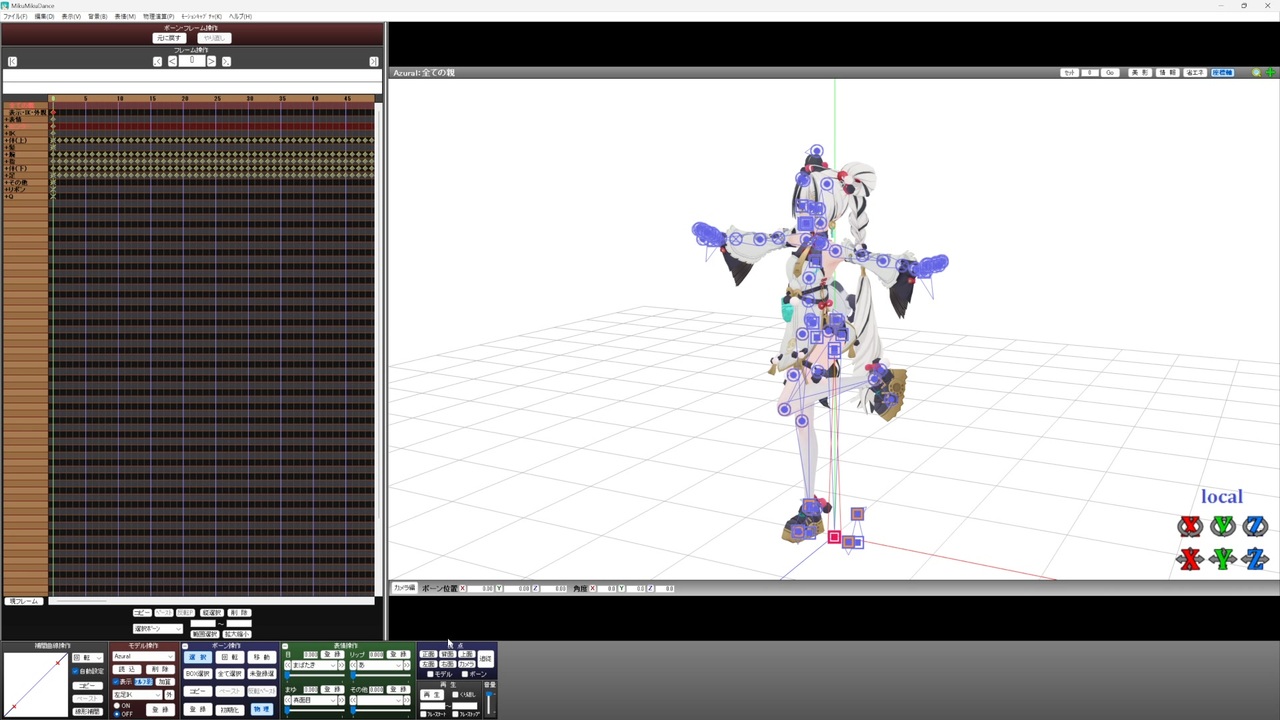Click the 全て選択 select-all button

(x=229, y=674)
